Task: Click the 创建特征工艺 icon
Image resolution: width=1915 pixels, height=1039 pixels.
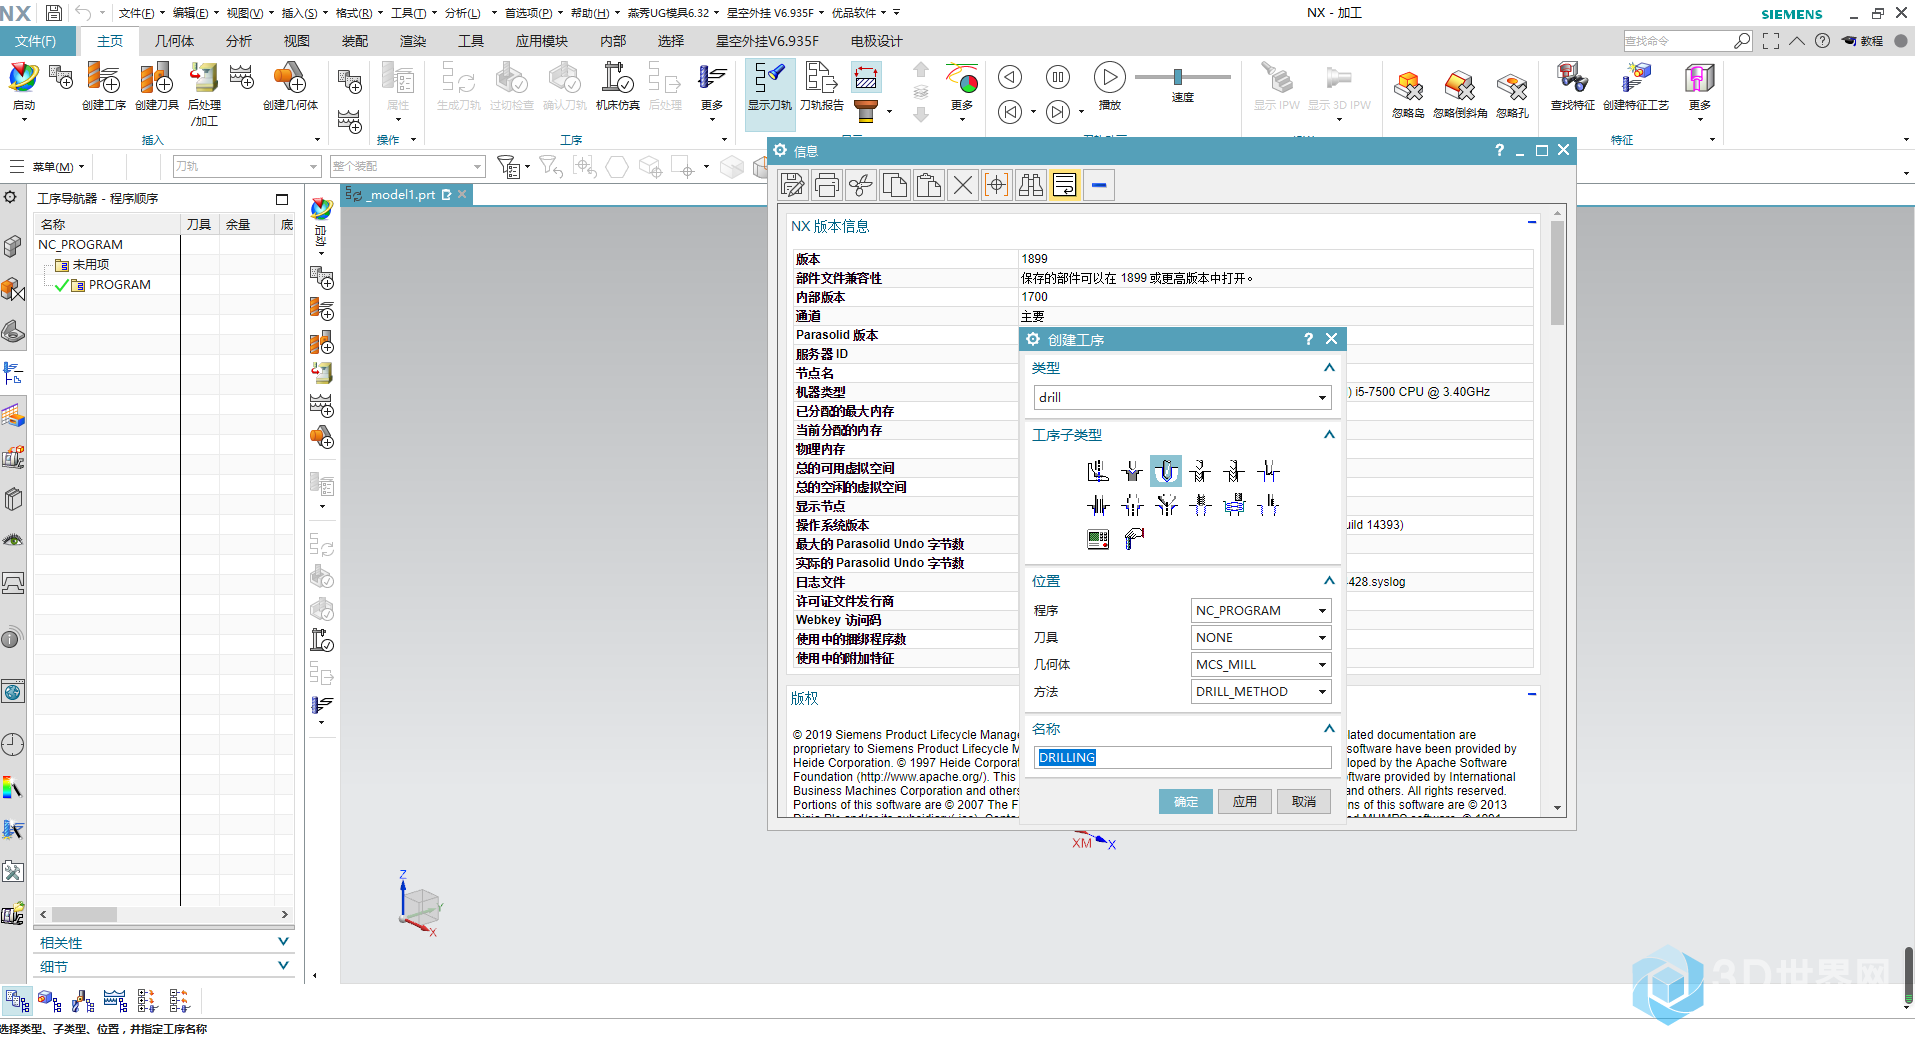Action: [x=1636, y=87]
